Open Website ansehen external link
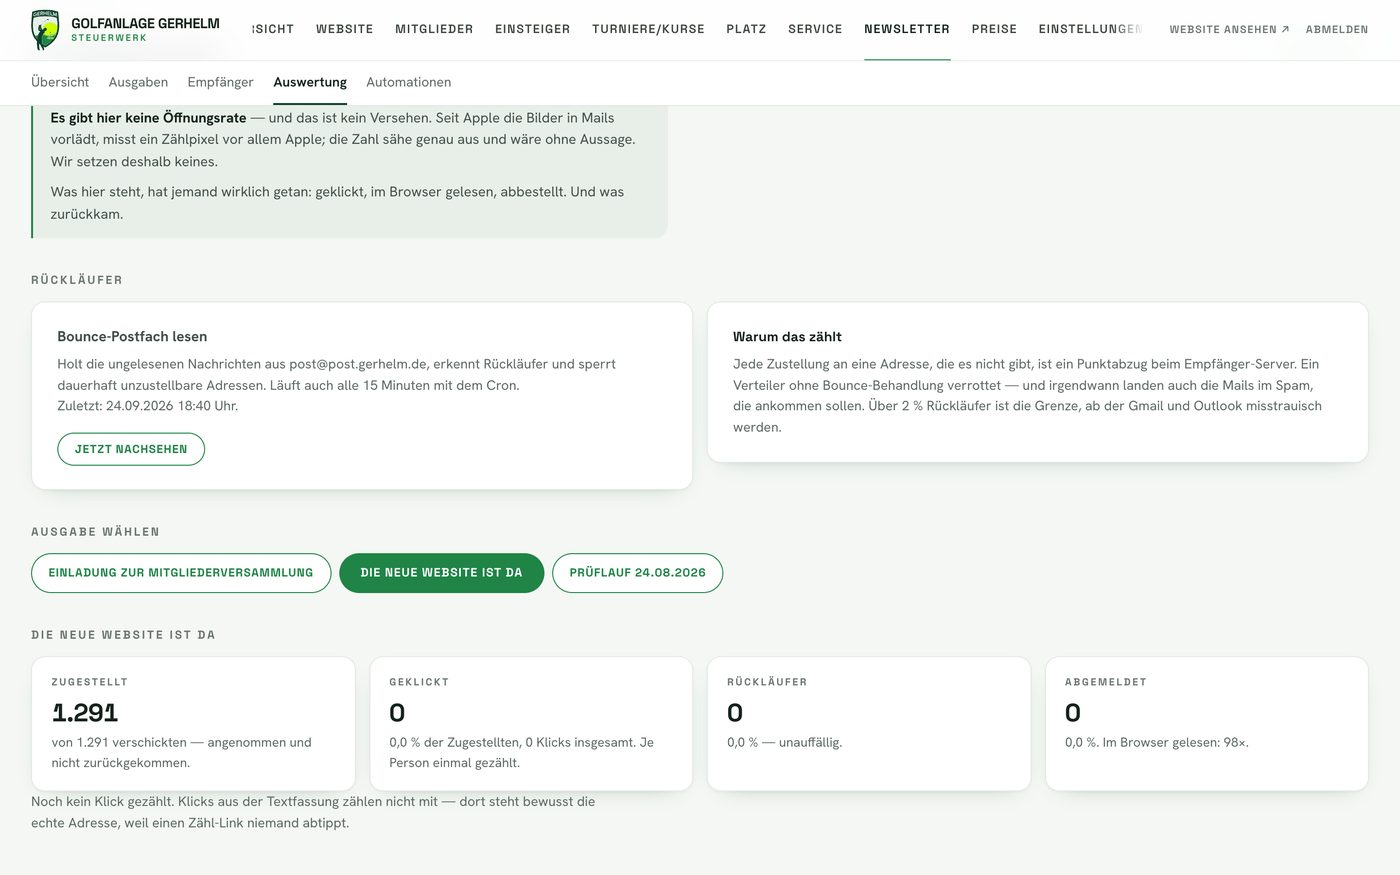This screenshot has height=875, width=1400. (1229, 29)
